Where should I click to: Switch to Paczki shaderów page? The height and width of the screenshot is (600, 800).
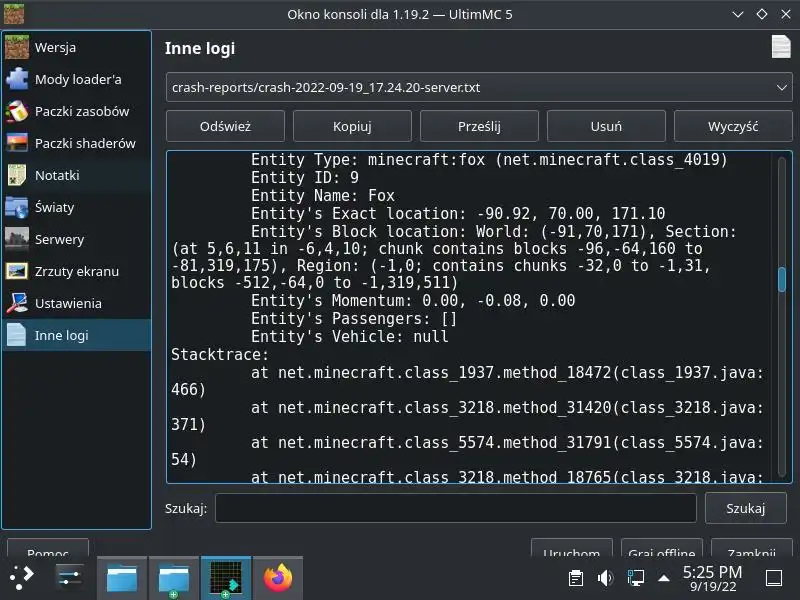(77, 143)
